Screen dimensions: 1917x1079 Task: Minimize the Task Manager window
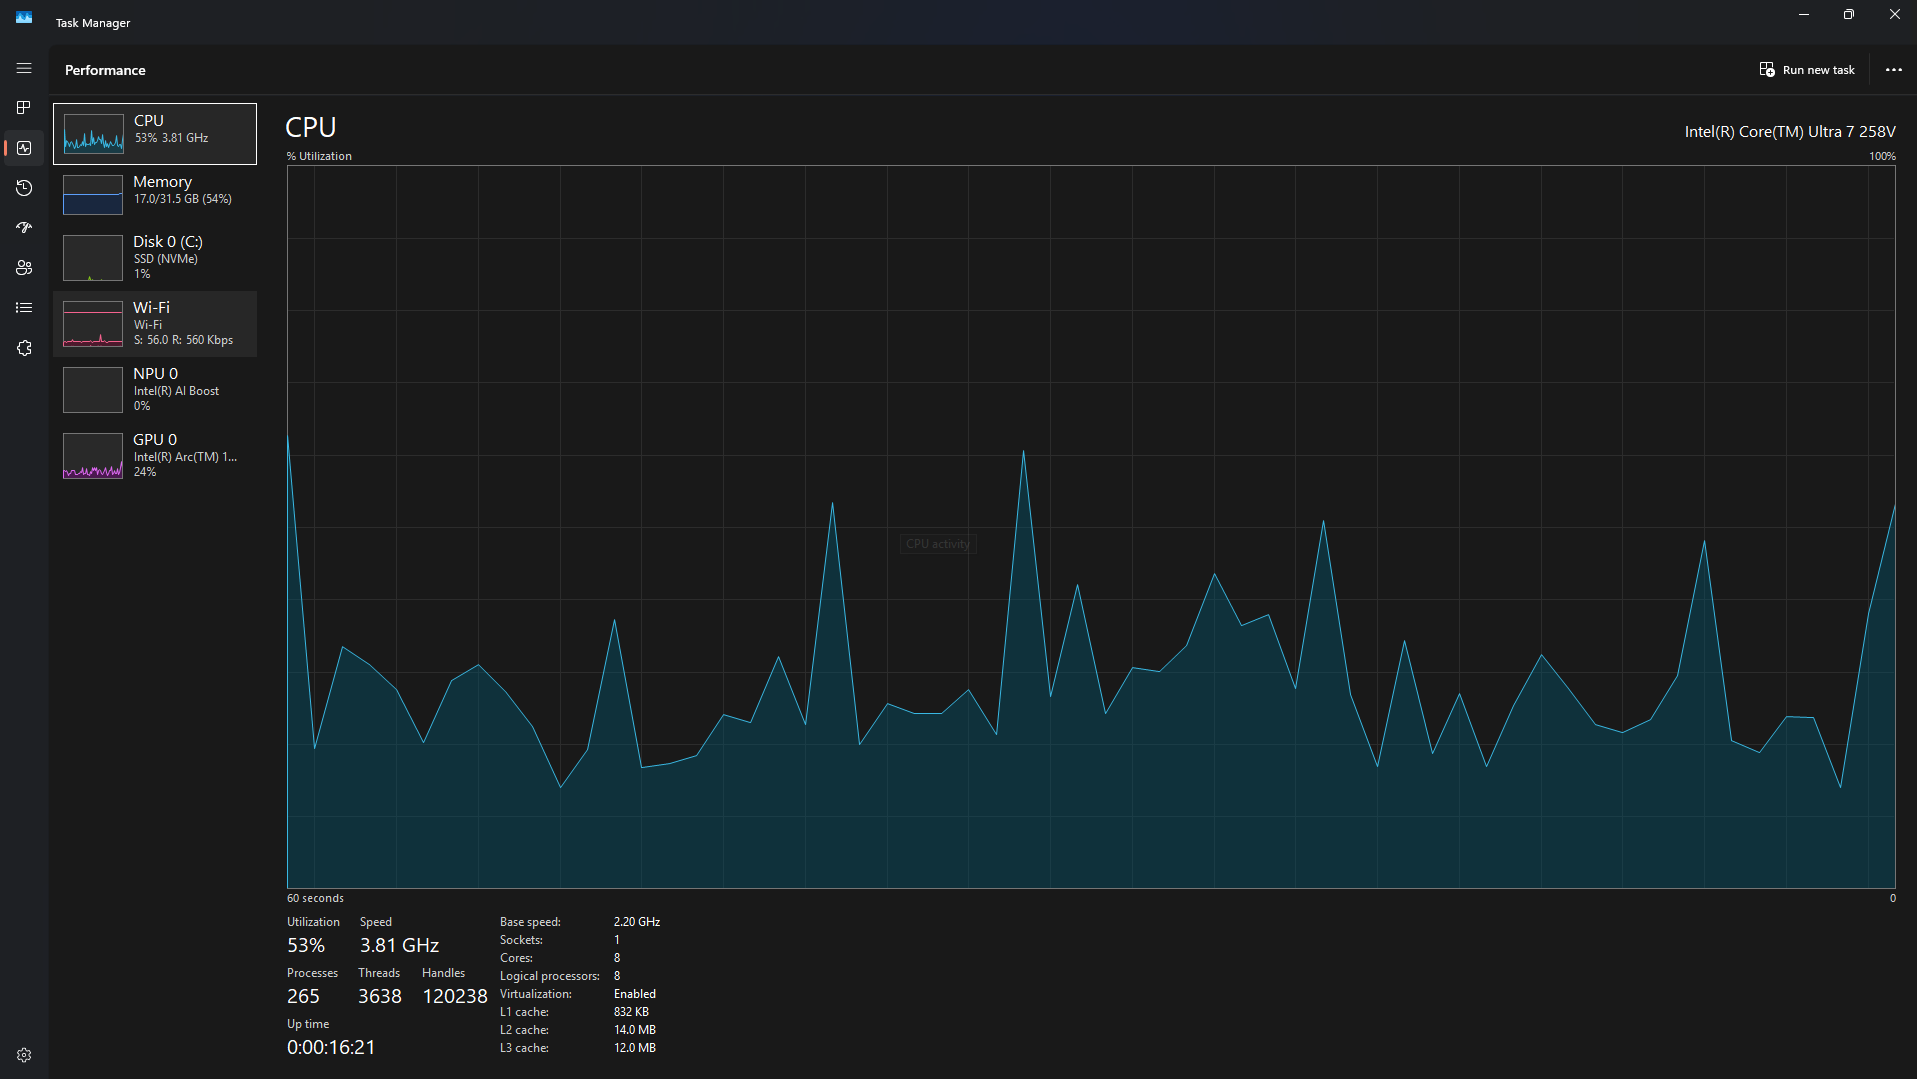(x=1804, y=14)
